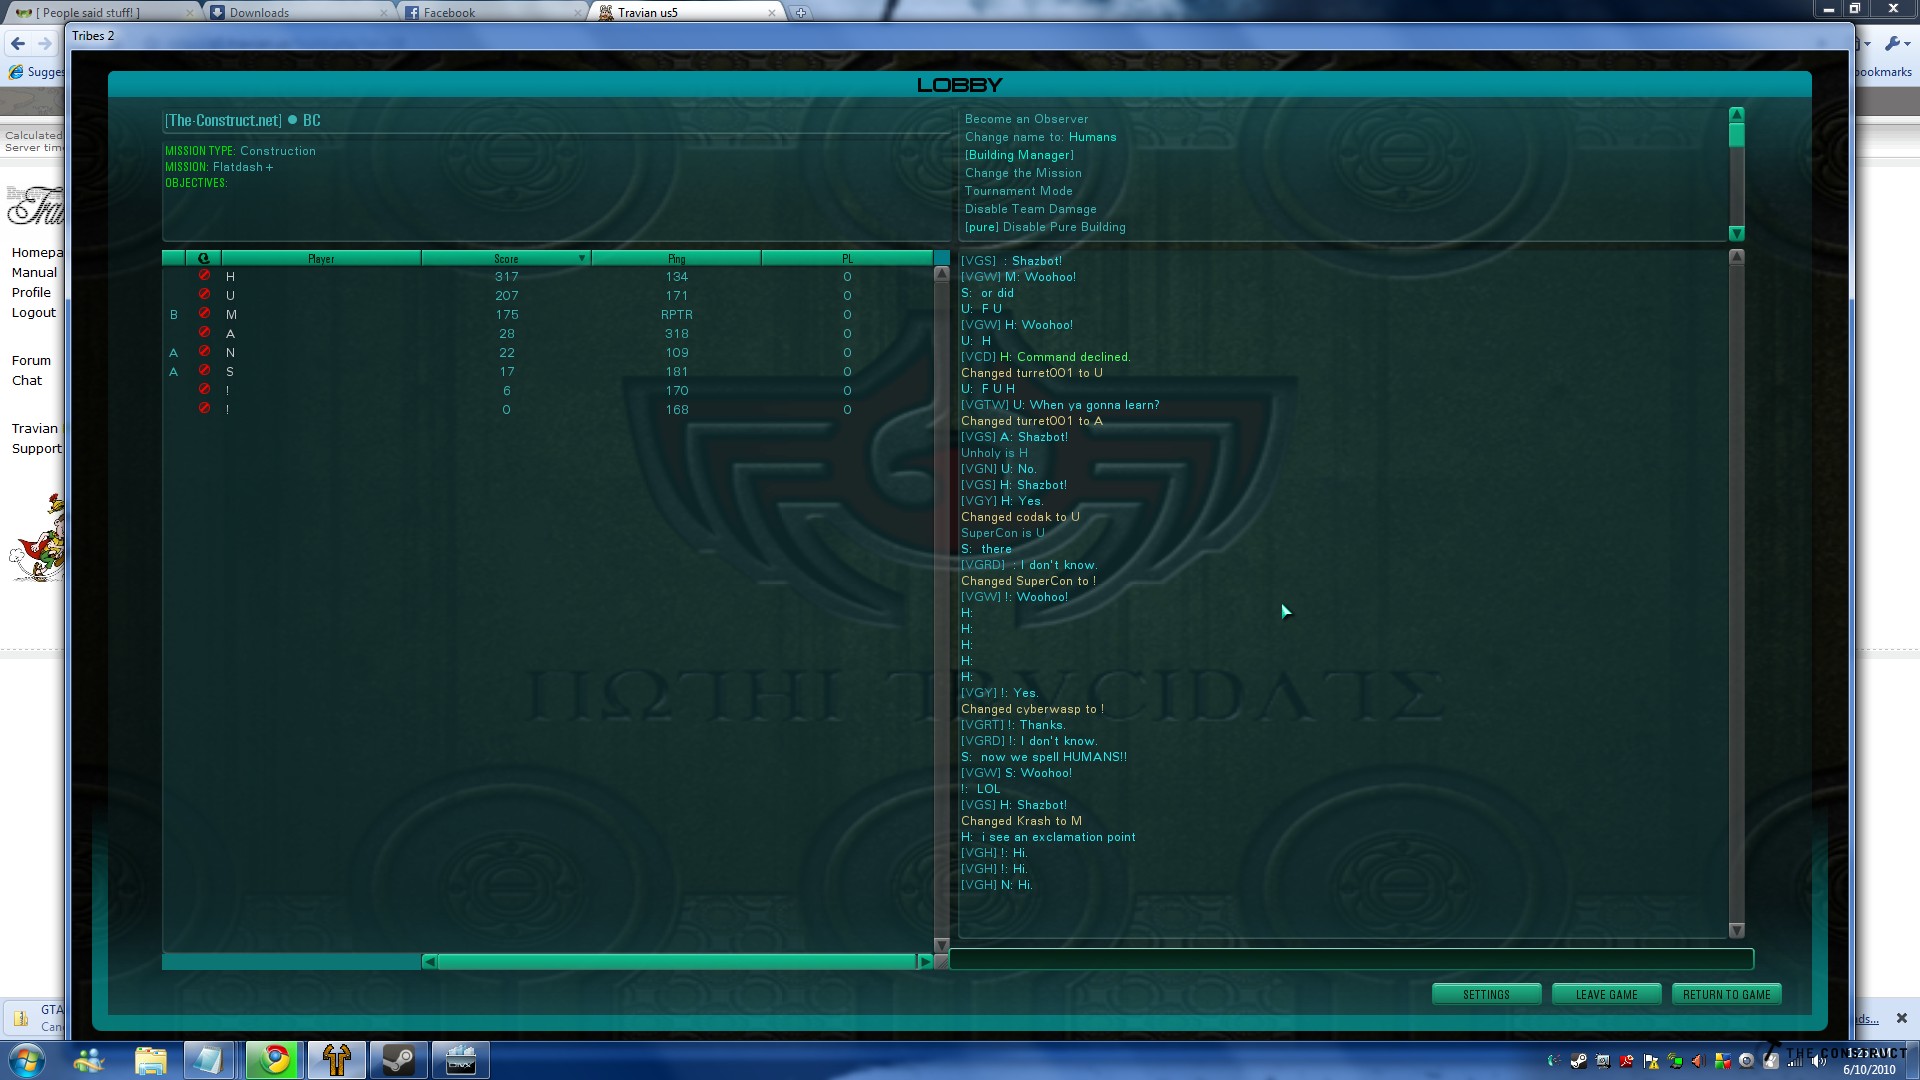The image size is (1920, 1080).
Task: Click browser forward arrow
Action: click(45, 43)
